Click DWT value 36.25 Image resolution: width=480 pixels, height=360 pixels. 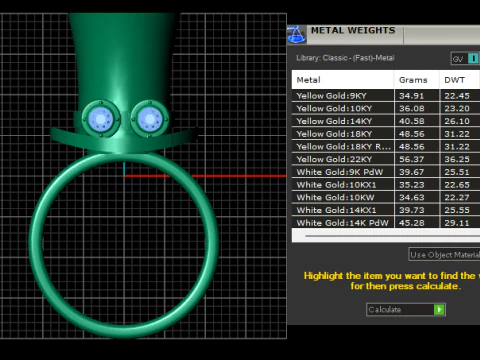pos(457,159)
